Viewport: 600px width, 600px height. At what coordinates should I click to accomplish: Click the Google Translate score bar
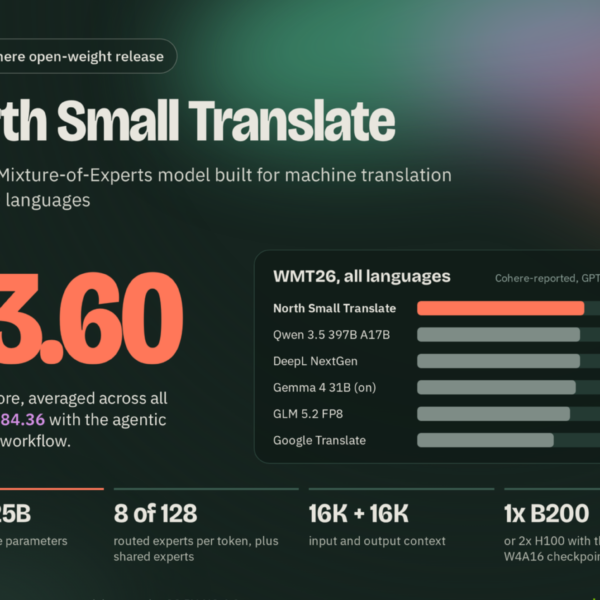click(485, 440)
